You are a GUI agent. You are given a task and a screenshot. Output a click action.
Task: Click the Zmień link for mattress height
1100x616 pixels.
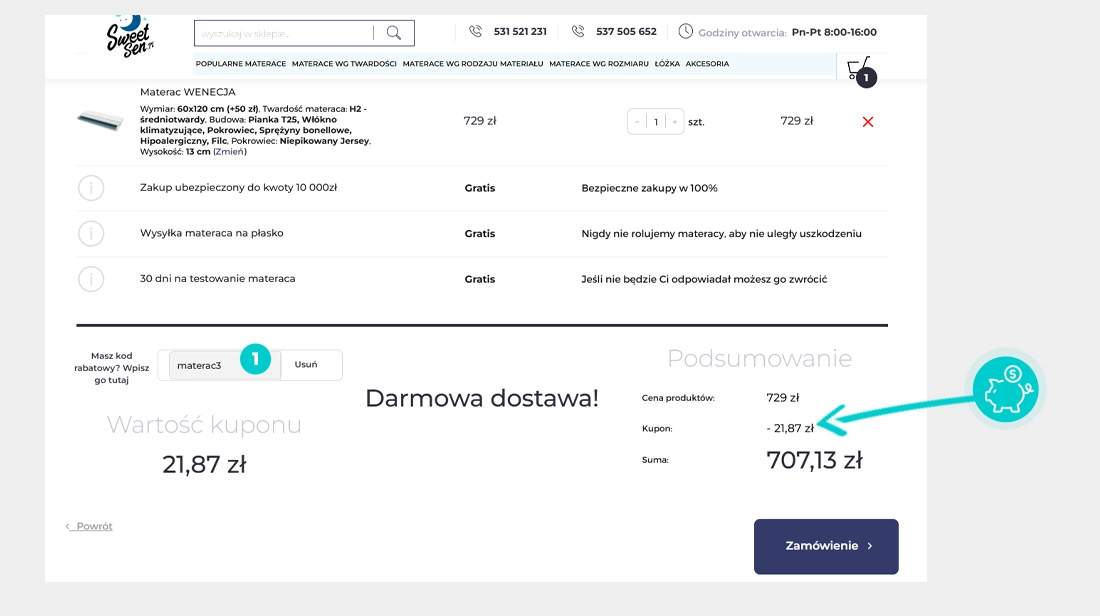point(229,152)
